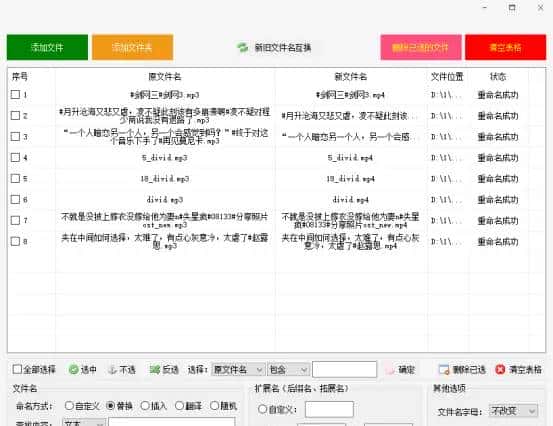This screenshot has height=426, width=553.
Task: Tick the checkbox for row 4
Action: [x=15, y=157]
